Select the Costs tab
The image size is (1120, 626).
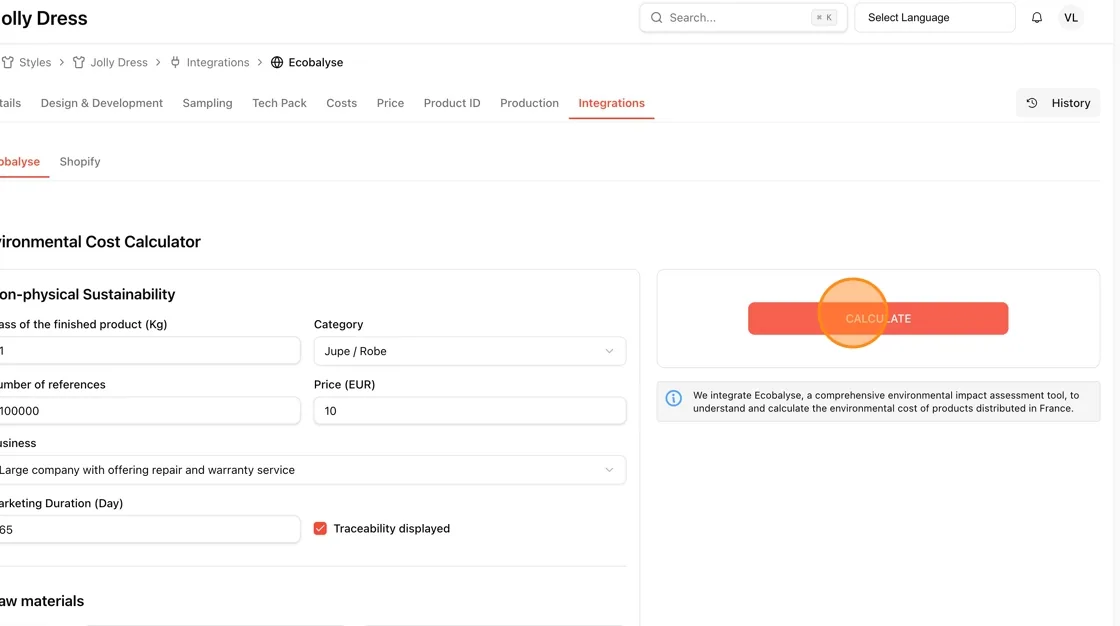click(341, 103)
